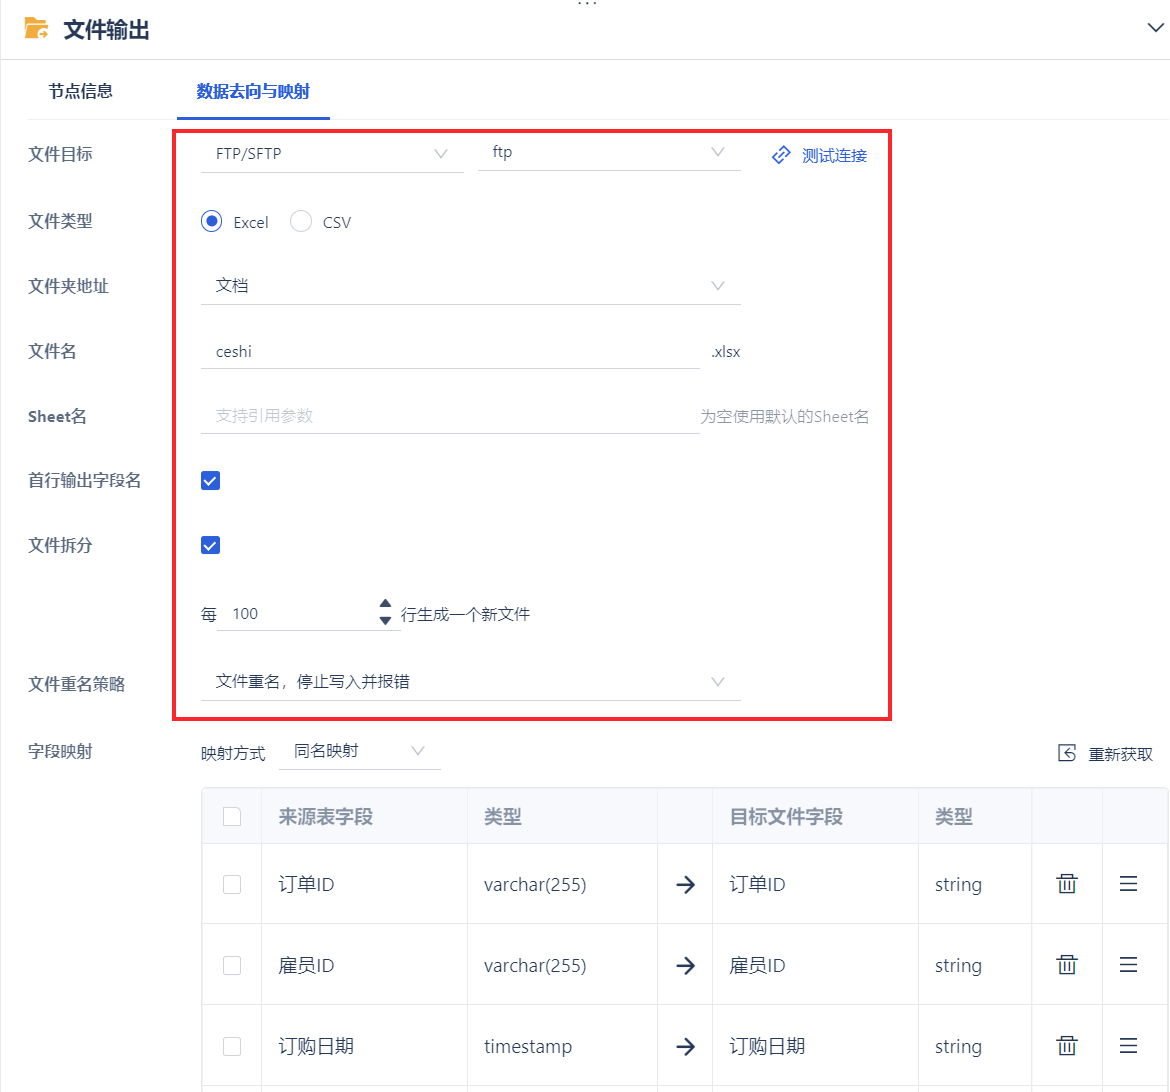
Task: Click the arrow in 雇员ID row
Action: pos(685,966)
